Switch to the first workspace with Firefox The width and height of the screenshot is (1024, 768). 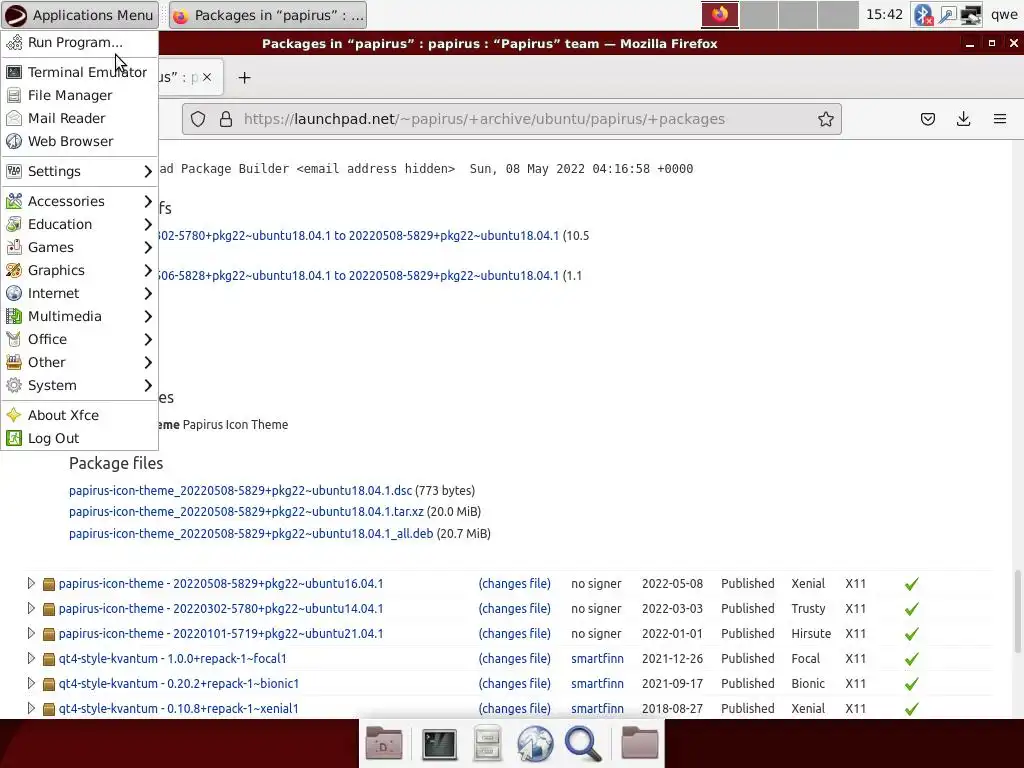pos(720,15)
